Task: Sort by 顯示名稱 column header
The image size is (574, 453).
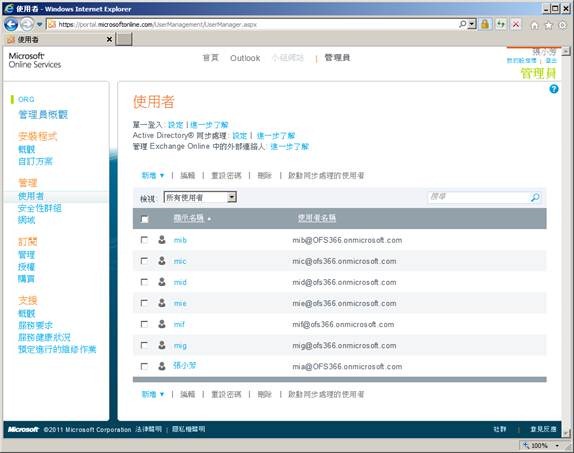Action: pyautogui.click(x=189, y=218)
